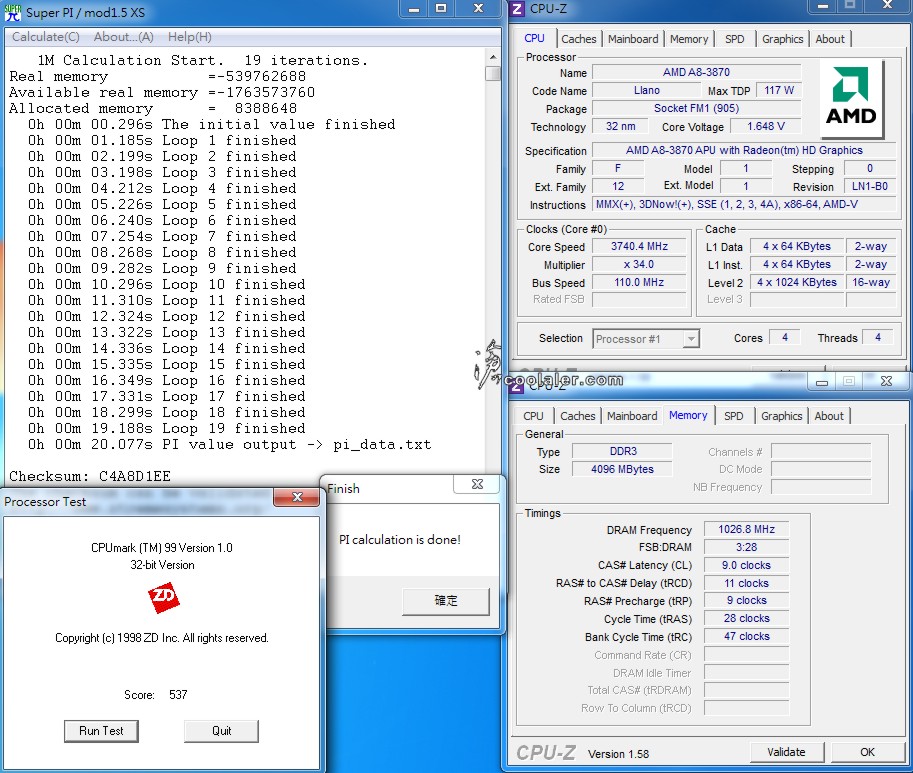Click the Core Voltage value 1.648 V
The height and width of the screenshot is (773, 913).
tap(766, 126)
